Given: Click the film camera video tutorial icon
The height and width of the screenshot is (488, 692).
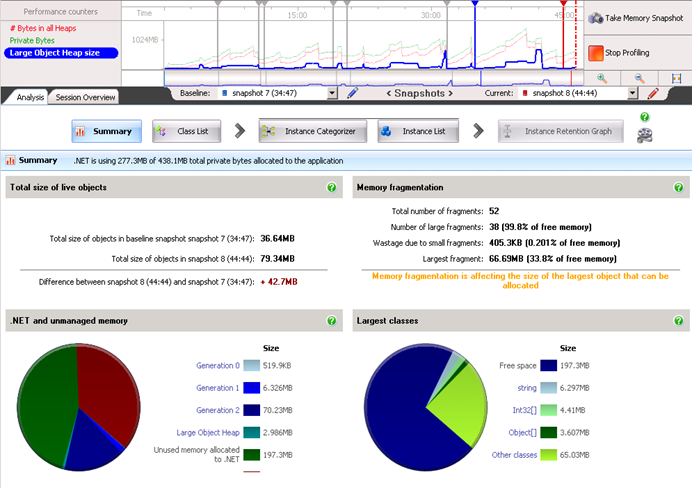Looking at the screenshot, I should (644, 135).
